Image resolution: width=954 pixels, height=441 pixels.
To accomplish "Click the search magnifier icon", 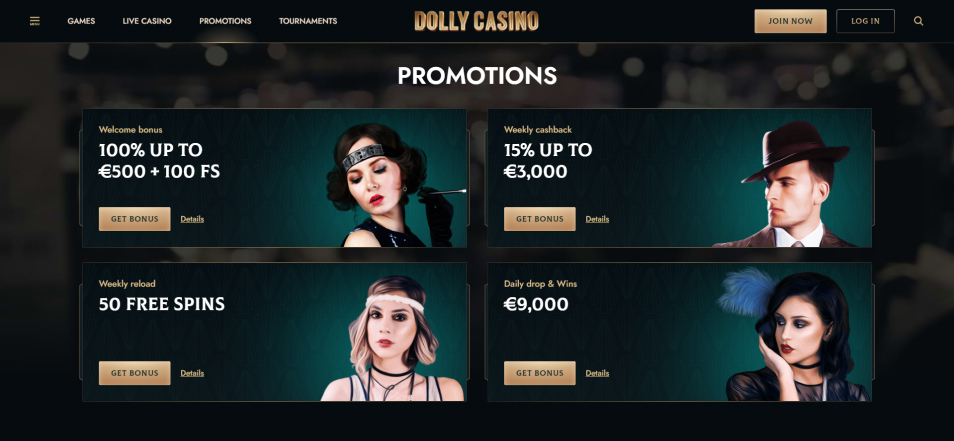I will [918, 21].
